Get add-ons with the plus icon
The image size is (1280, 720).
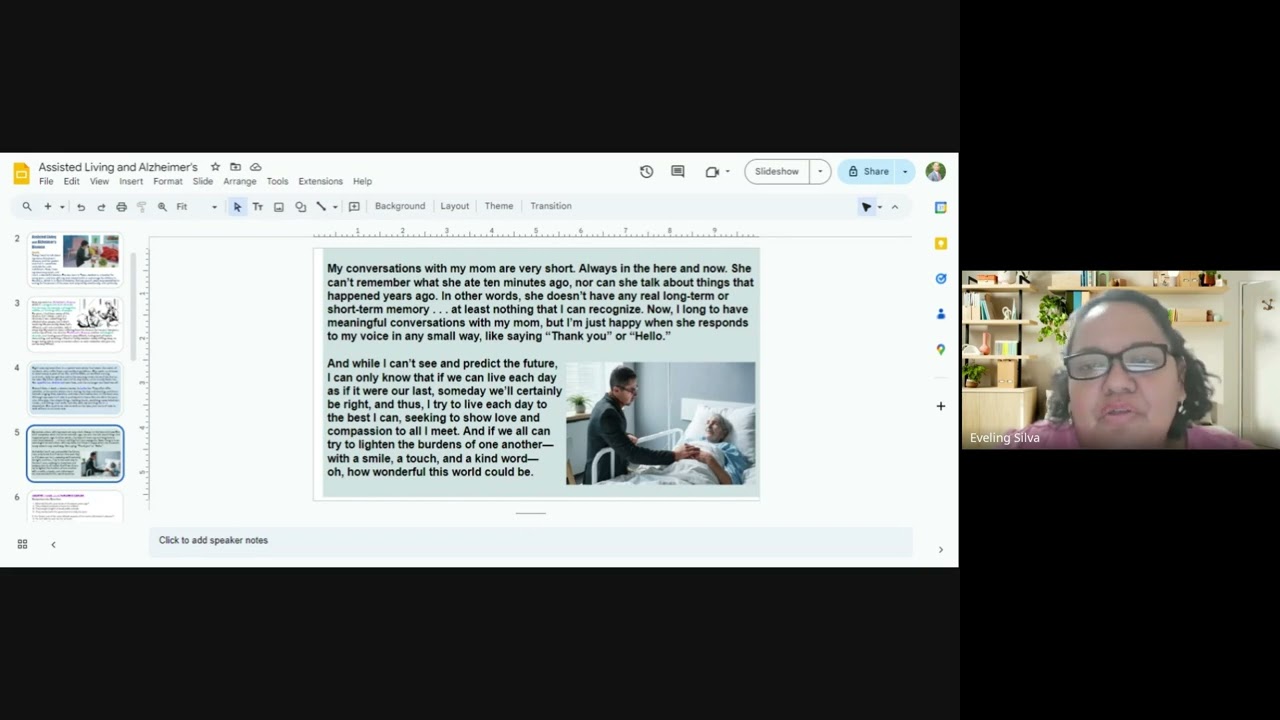(940, 406)
